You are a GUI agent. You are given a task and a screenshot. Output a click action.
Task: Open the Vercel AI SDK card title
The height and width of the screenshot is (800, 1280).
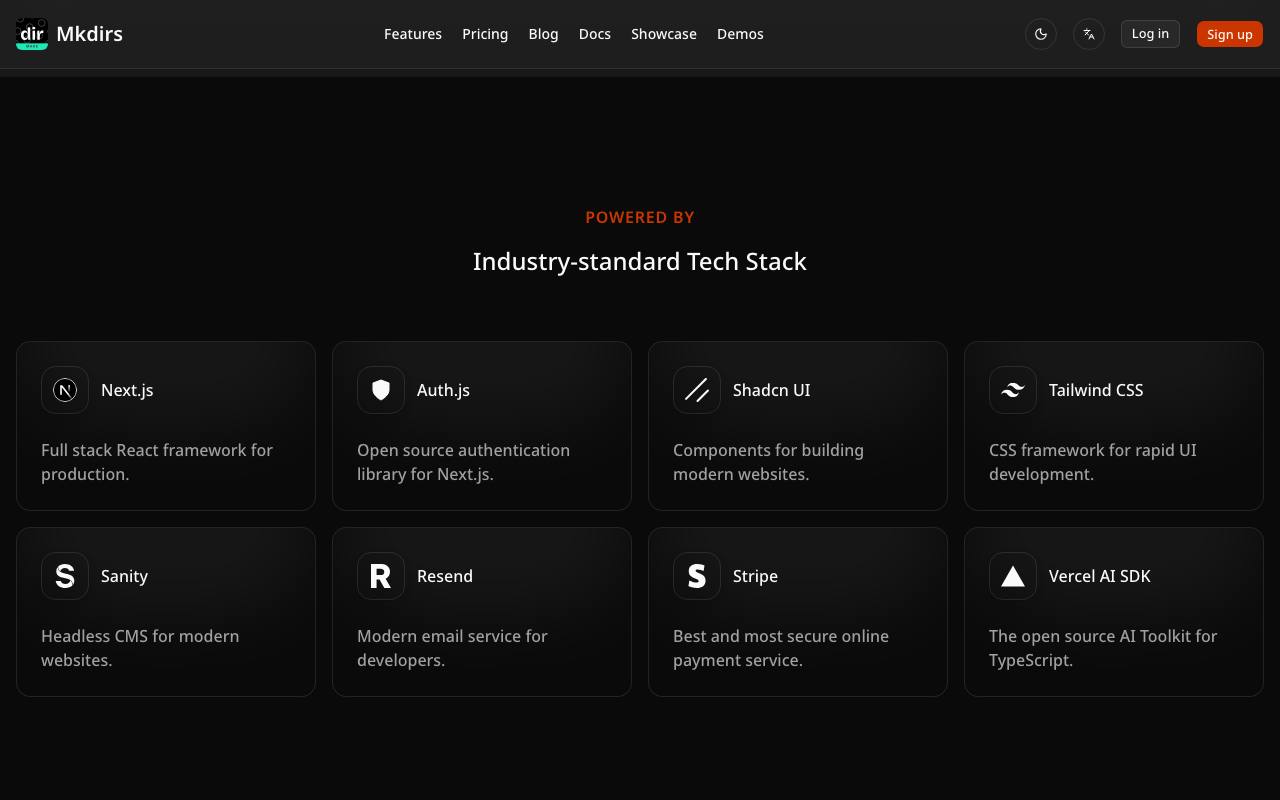(x=1100, y=576)
